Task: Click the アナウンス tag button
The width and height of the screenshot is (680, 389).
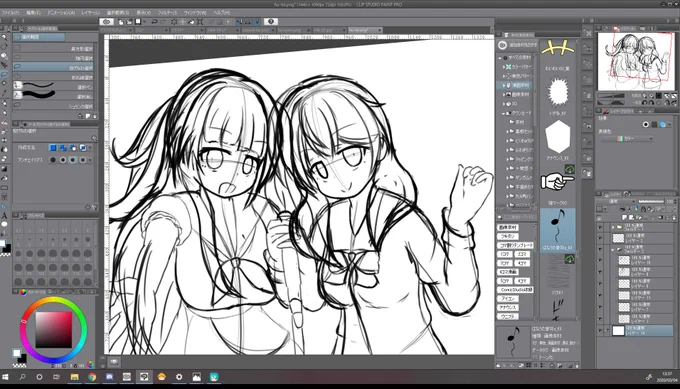Action: [507, 307]
